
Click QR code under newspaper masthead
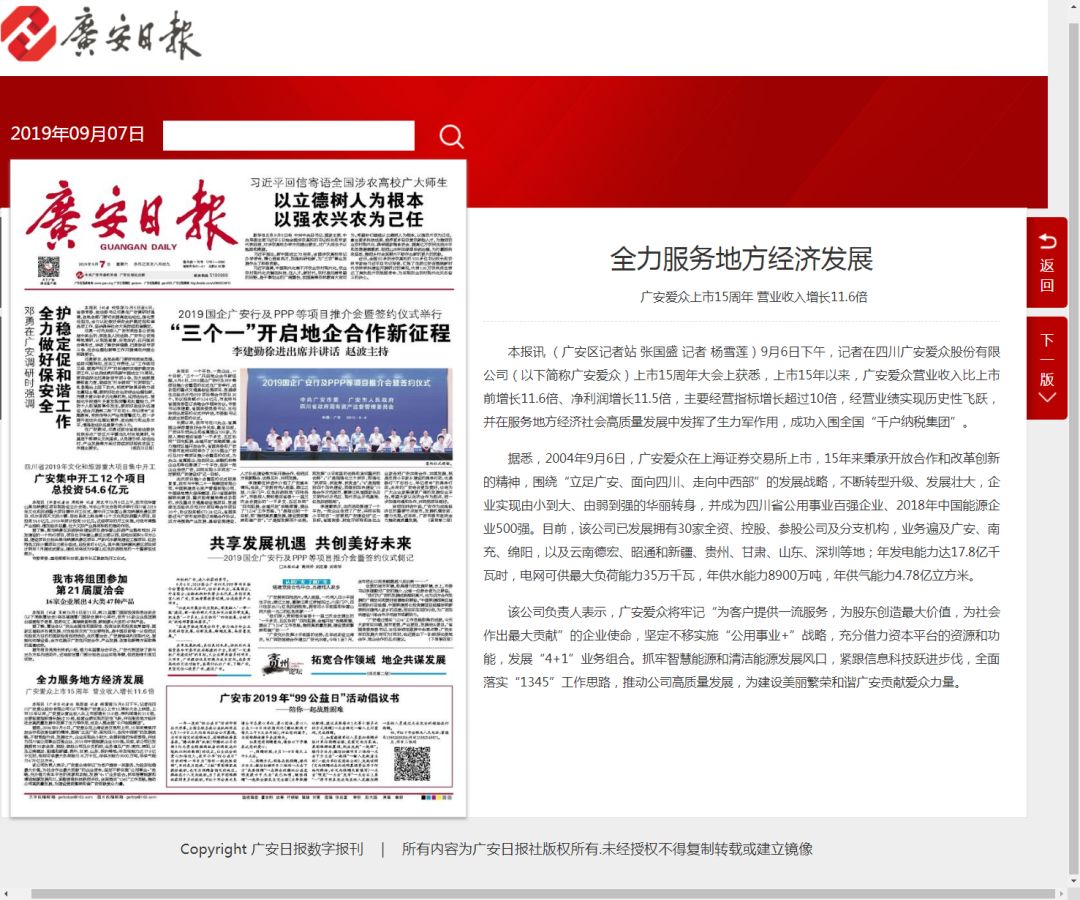(x=48, y=267)
